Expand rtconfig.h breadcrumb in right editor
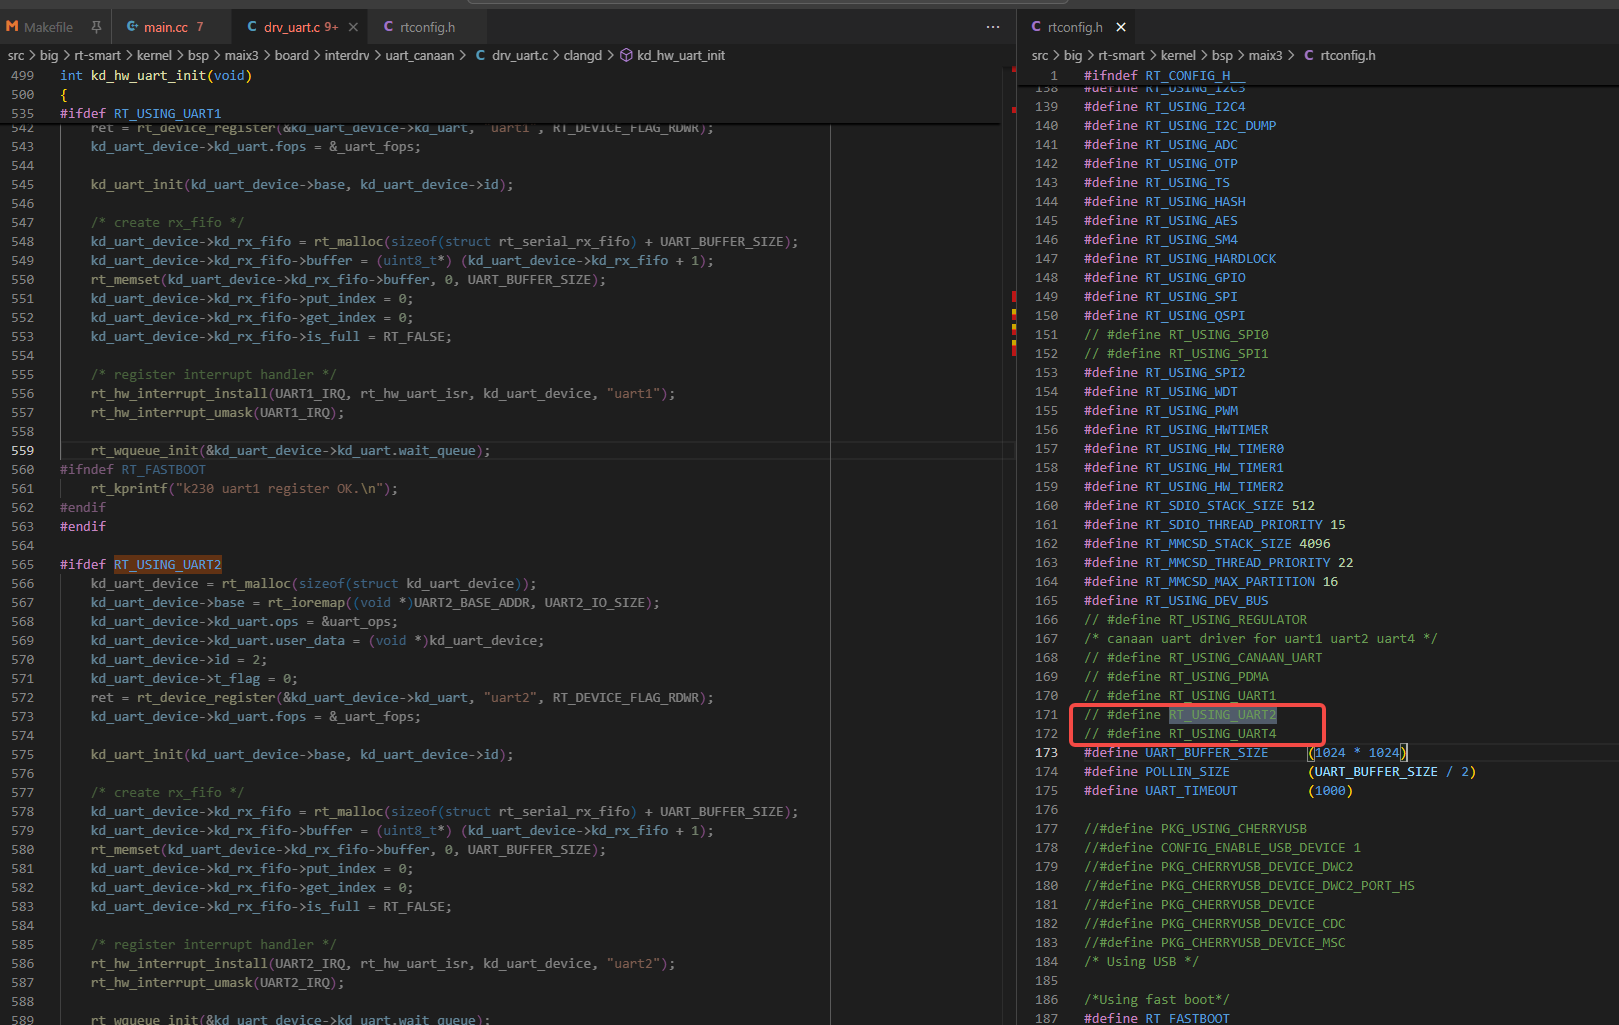Image resolution: width=1619 pixels, height=1025 pixels. tap(1347, 55)
